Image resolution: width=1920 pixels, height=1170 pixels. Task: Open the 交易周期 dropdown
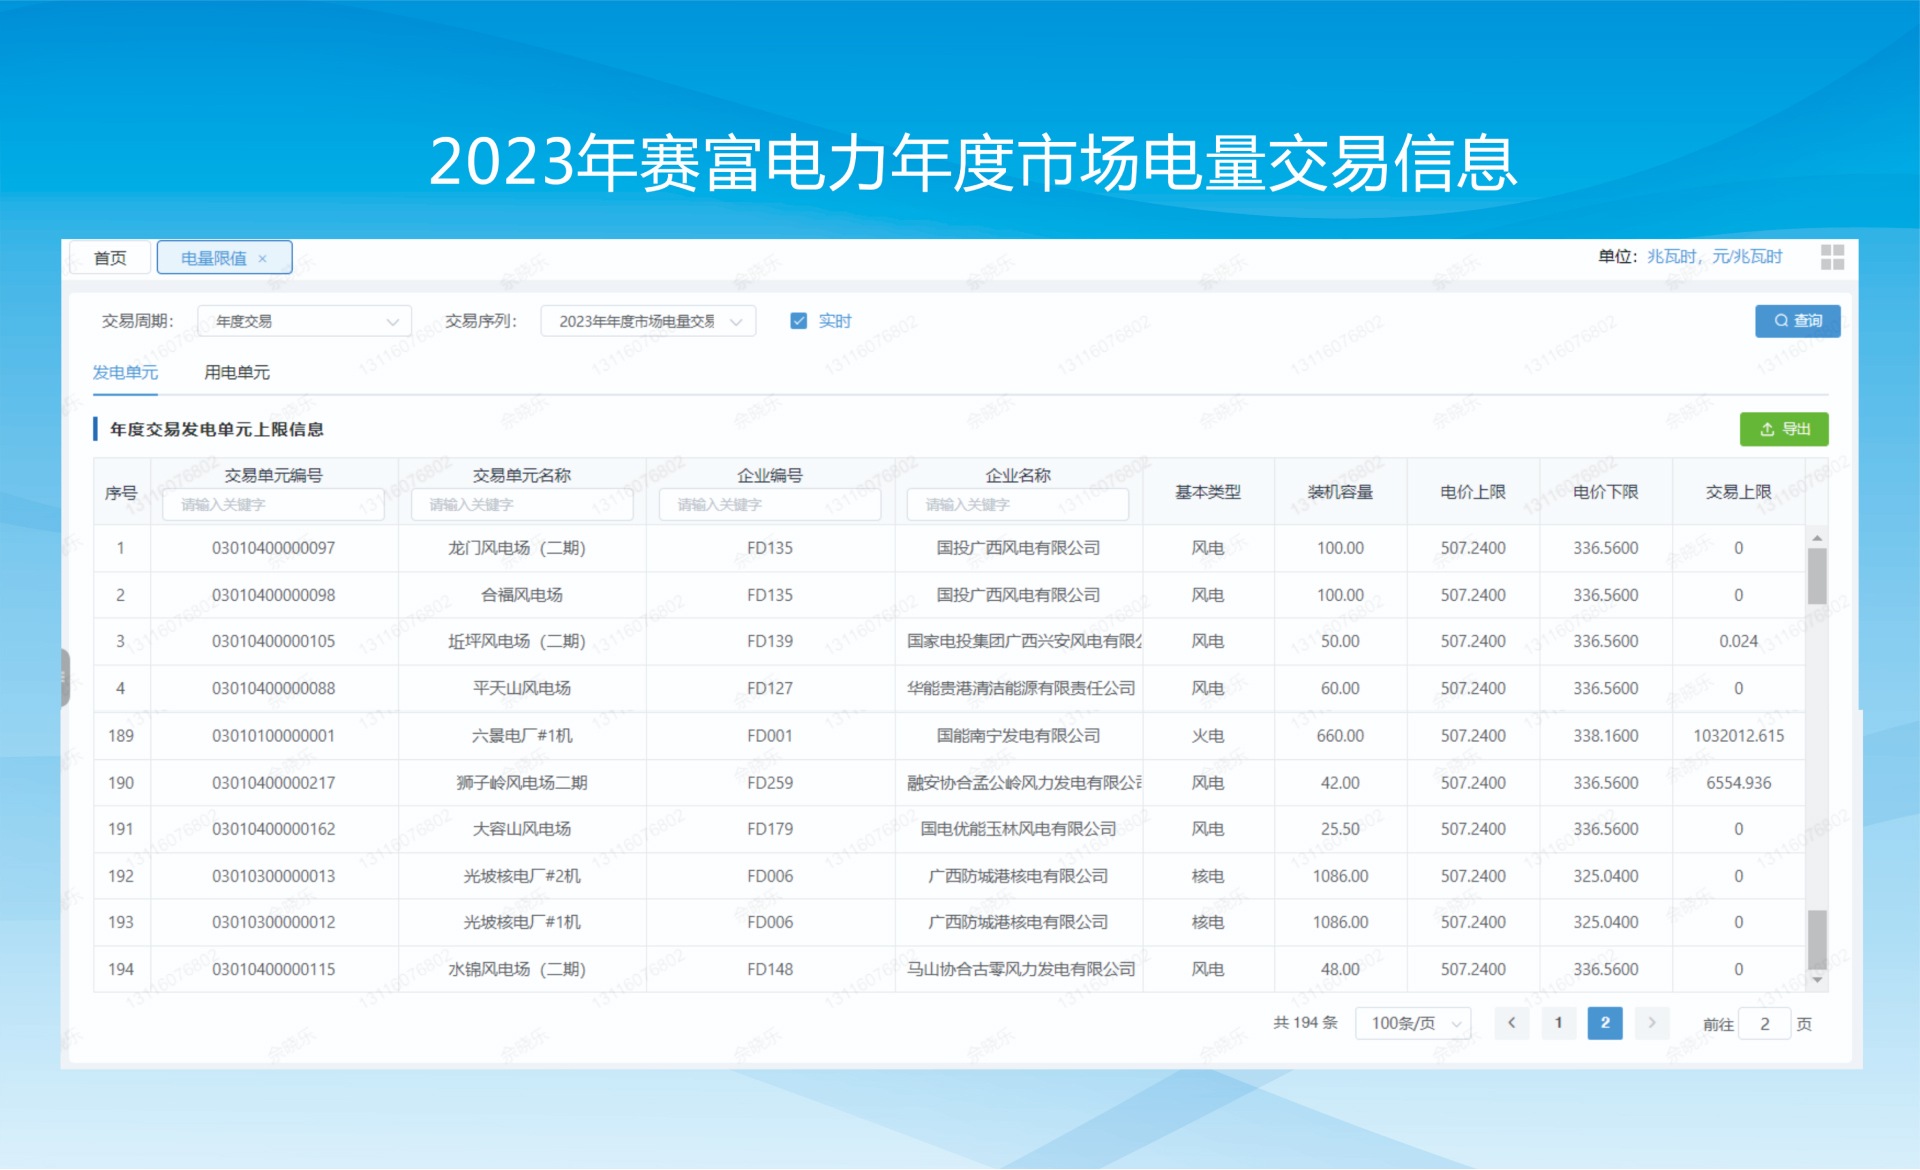[x=305, y=321]
